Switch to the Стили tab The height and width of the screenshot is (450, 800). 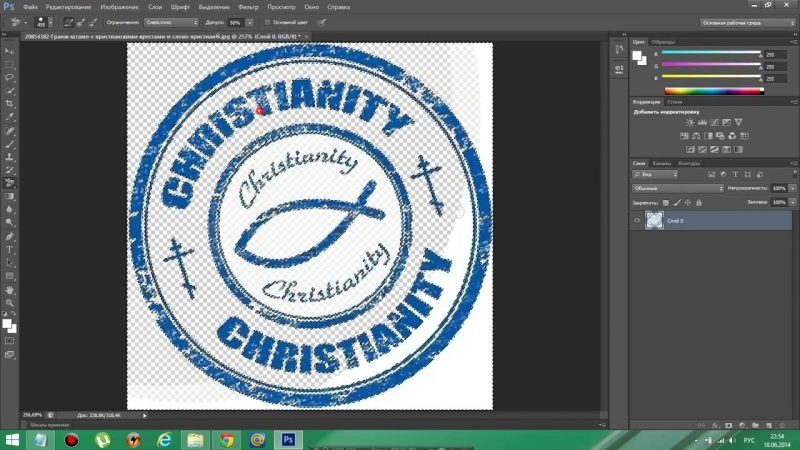pos(674,102)
